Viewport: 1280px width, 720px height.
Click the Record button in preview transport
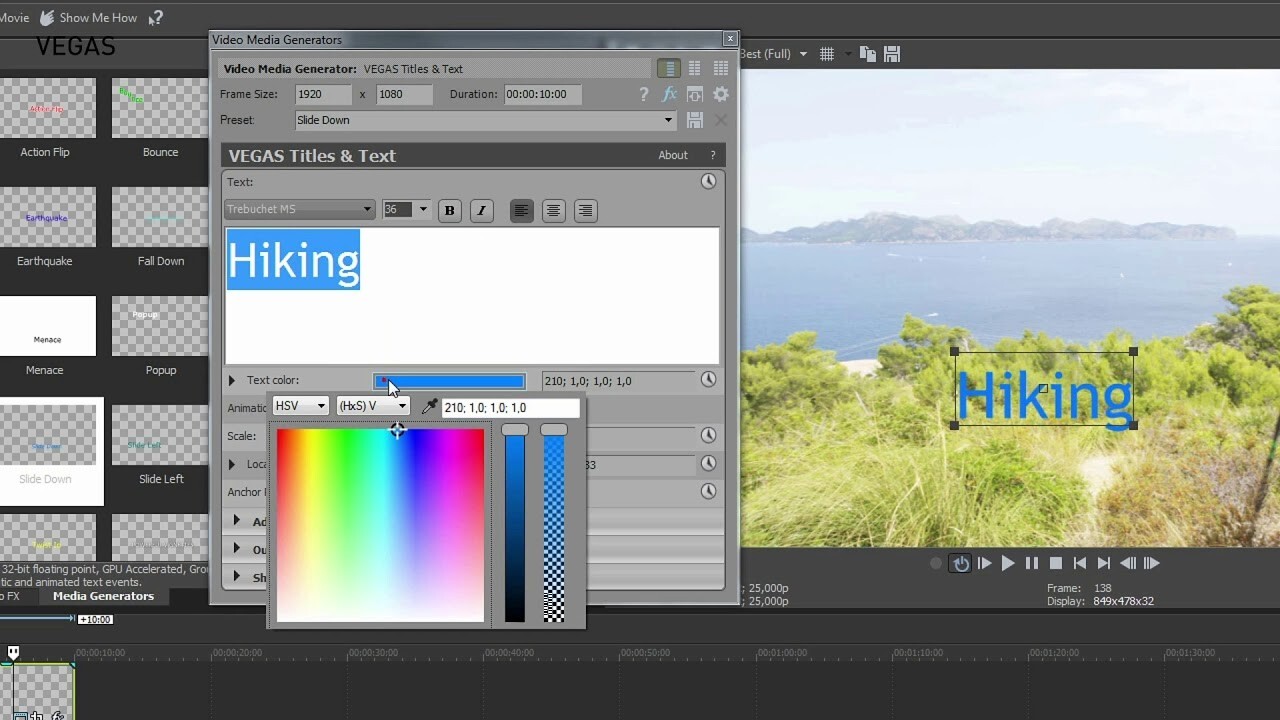[936, 563]
